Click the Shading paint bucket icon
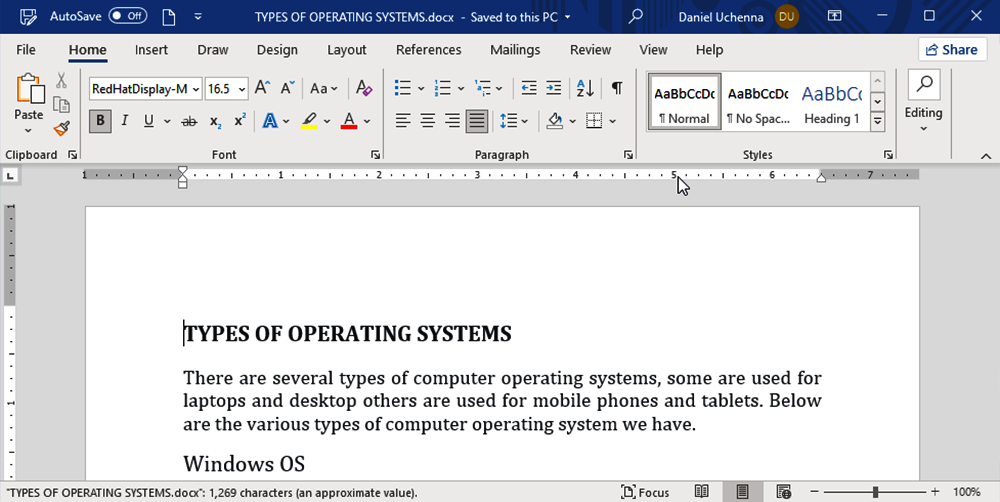Viewport: 1000px width, 502px height. point(555,121)
